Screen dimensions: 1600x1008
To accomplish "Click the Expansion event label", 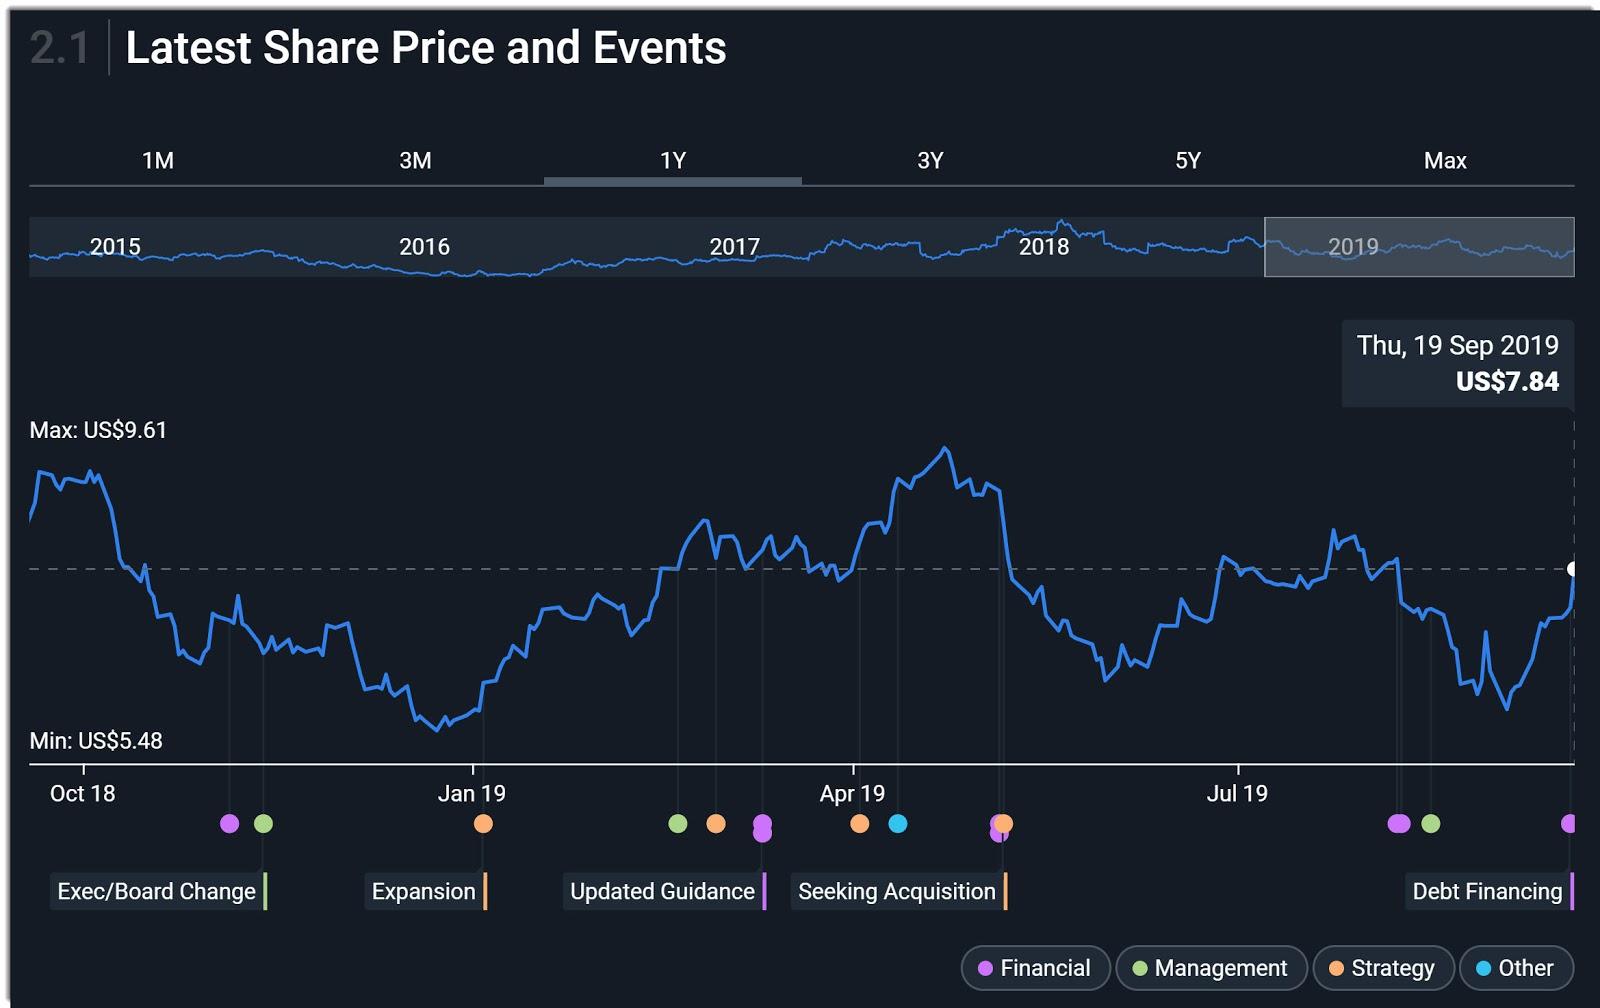I will point(424,892).
